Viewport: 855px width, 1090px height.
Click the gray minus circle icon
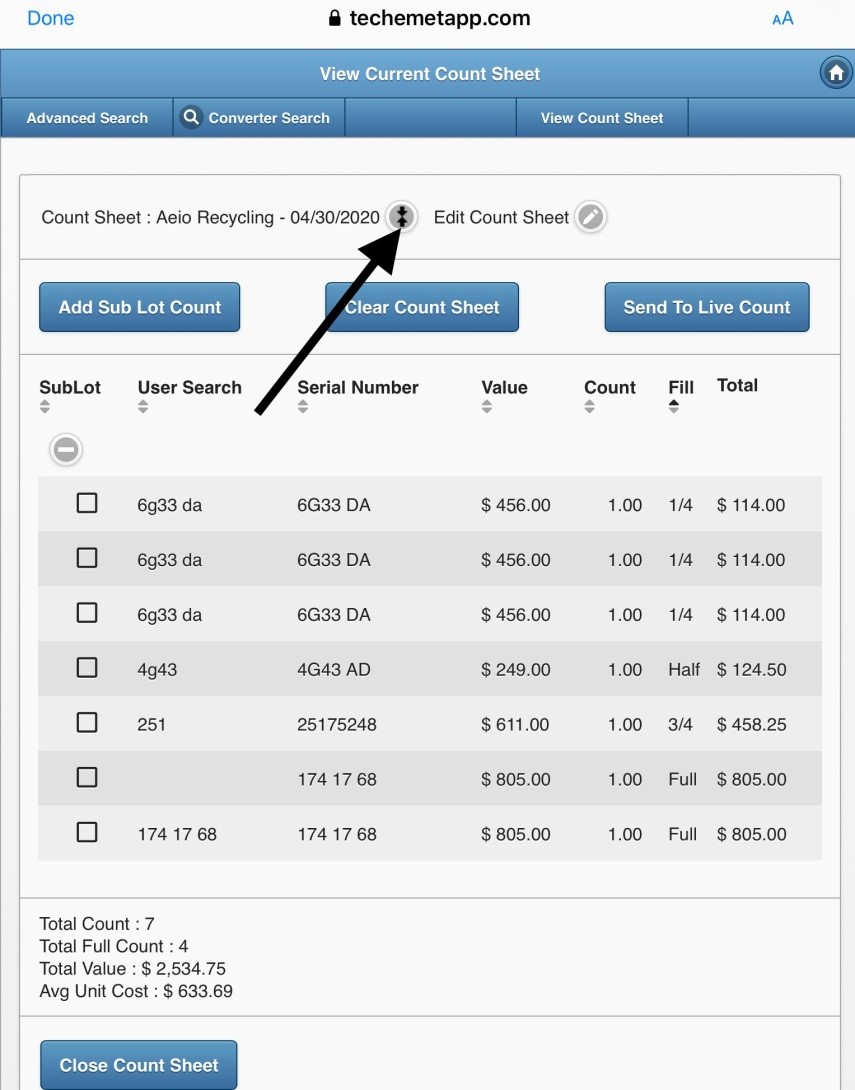point(66,450)
